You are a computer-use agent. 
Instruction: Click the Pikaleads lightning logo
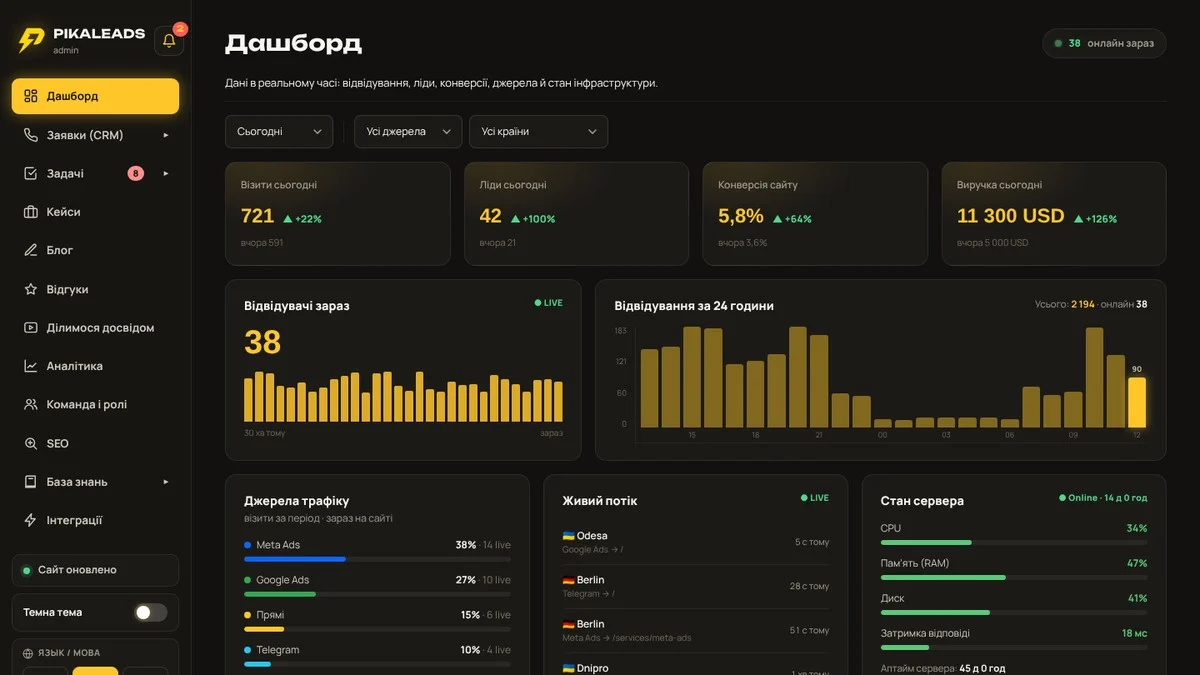(x=31, y=40)
